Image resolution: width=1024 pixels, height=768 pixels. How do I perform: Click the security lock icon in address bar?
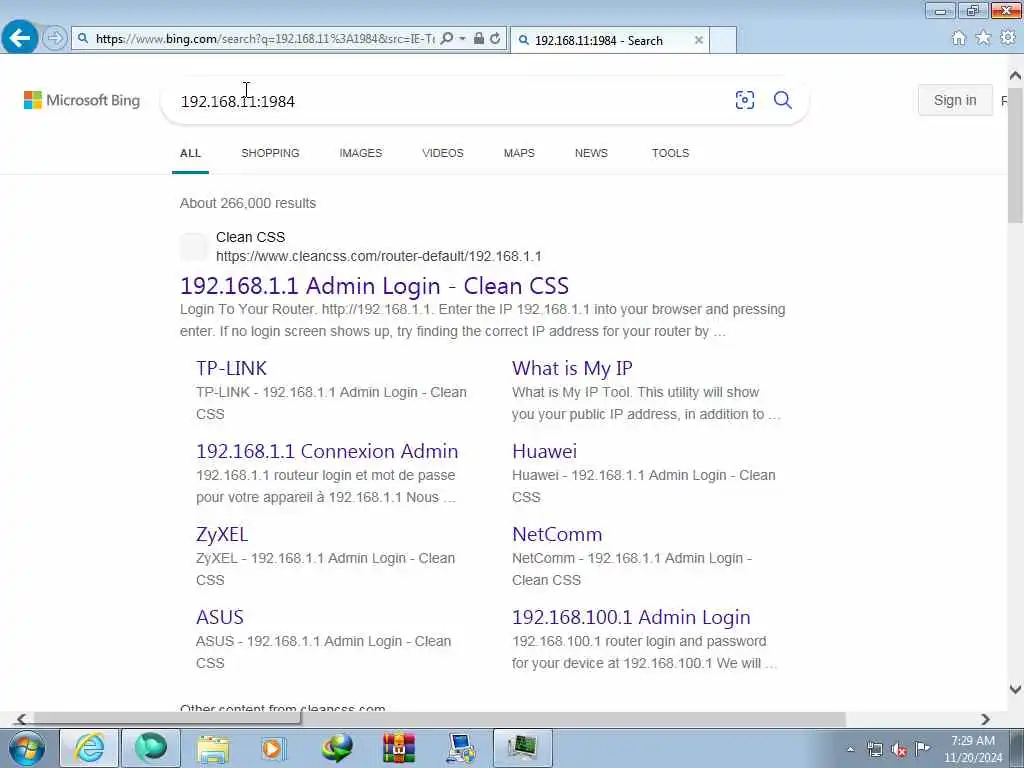479,39
